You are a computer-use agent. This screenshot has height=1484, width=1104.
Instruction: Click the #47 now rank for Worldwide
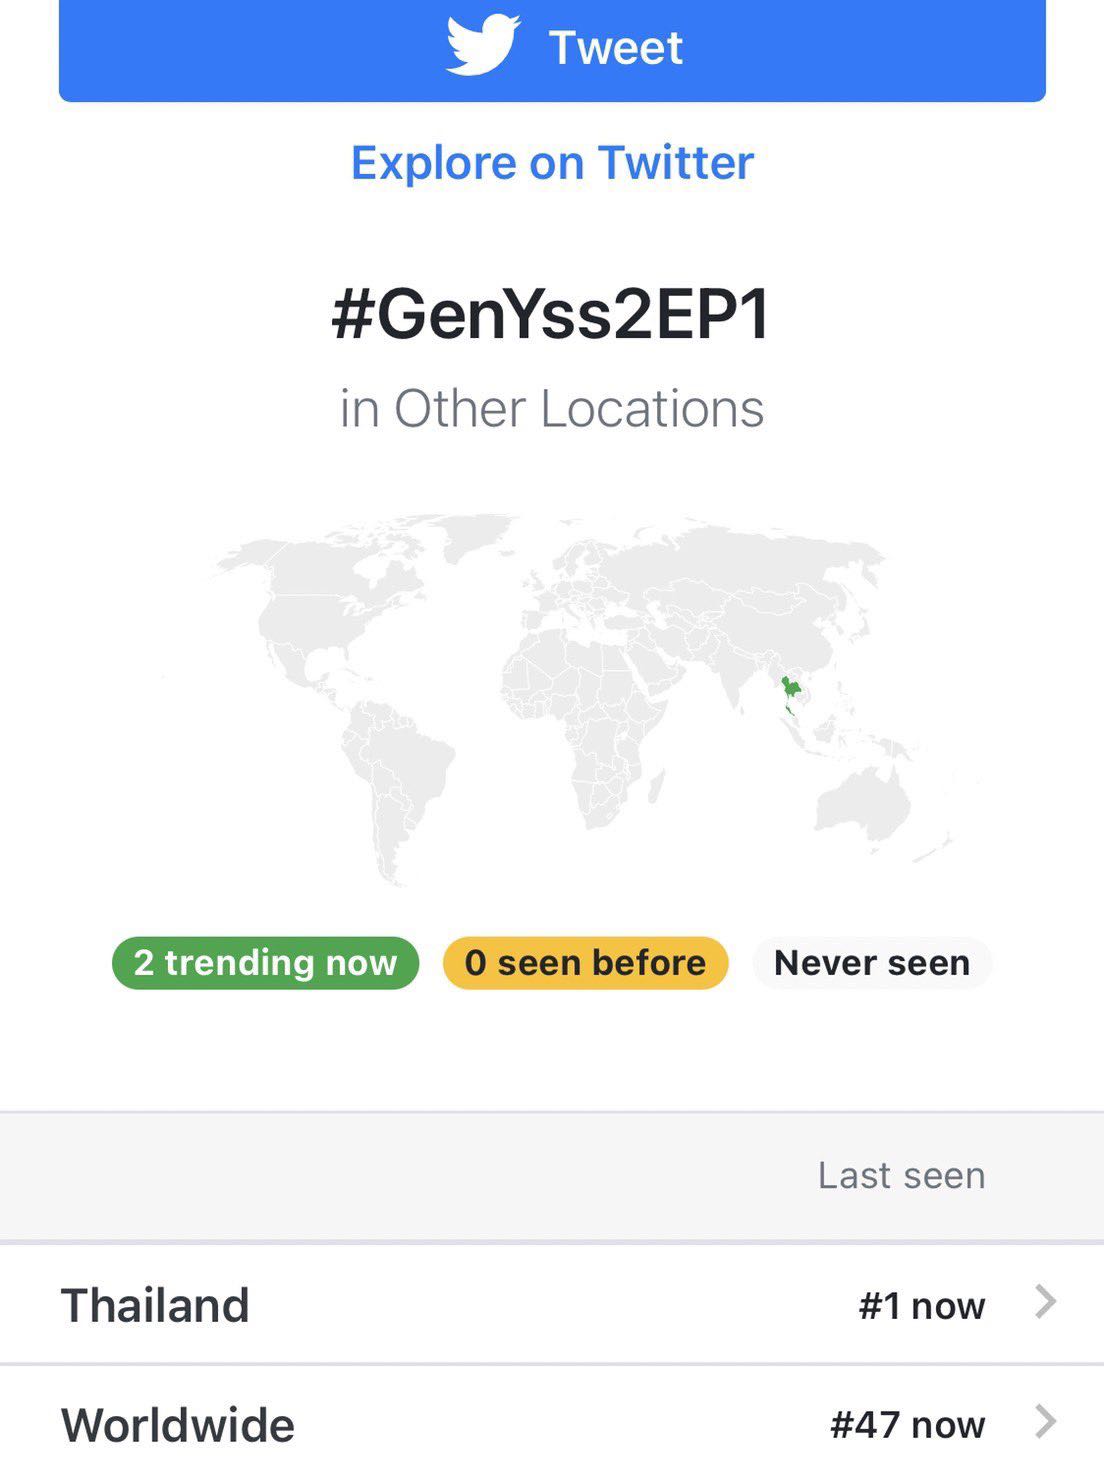click(907, 1424)
